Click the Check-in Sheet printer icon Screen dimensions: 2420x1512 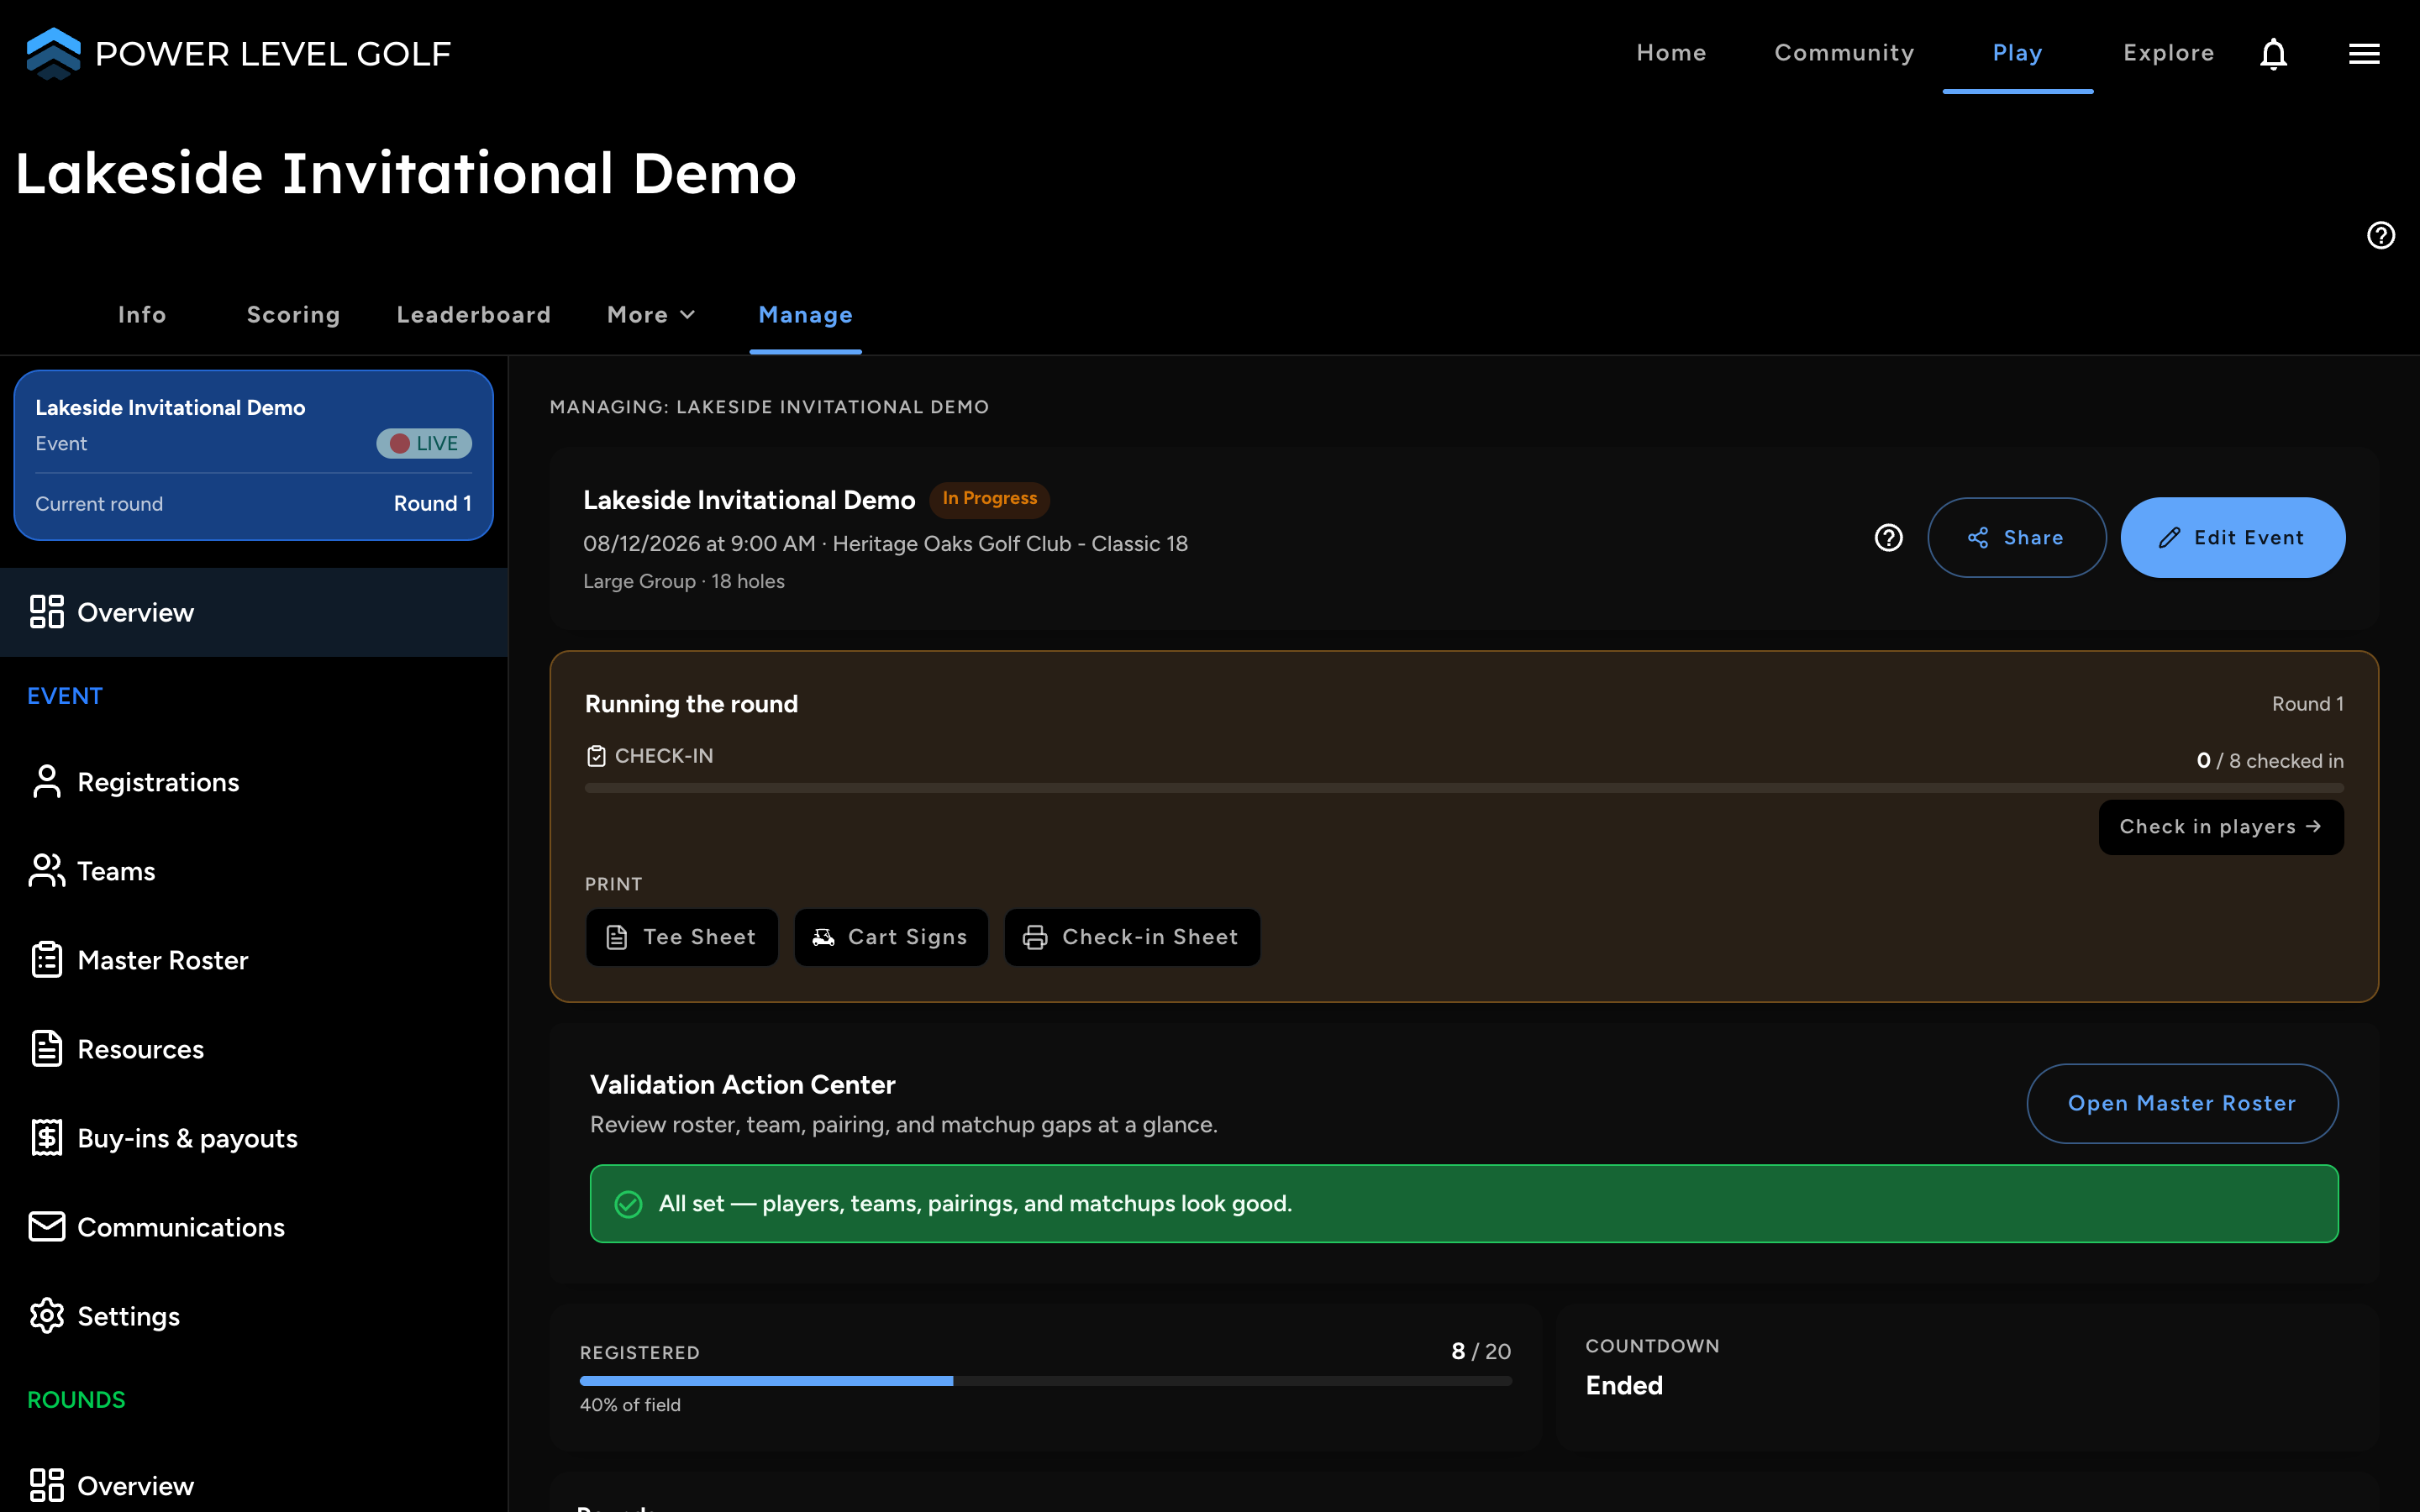(x=1035, y=937)
